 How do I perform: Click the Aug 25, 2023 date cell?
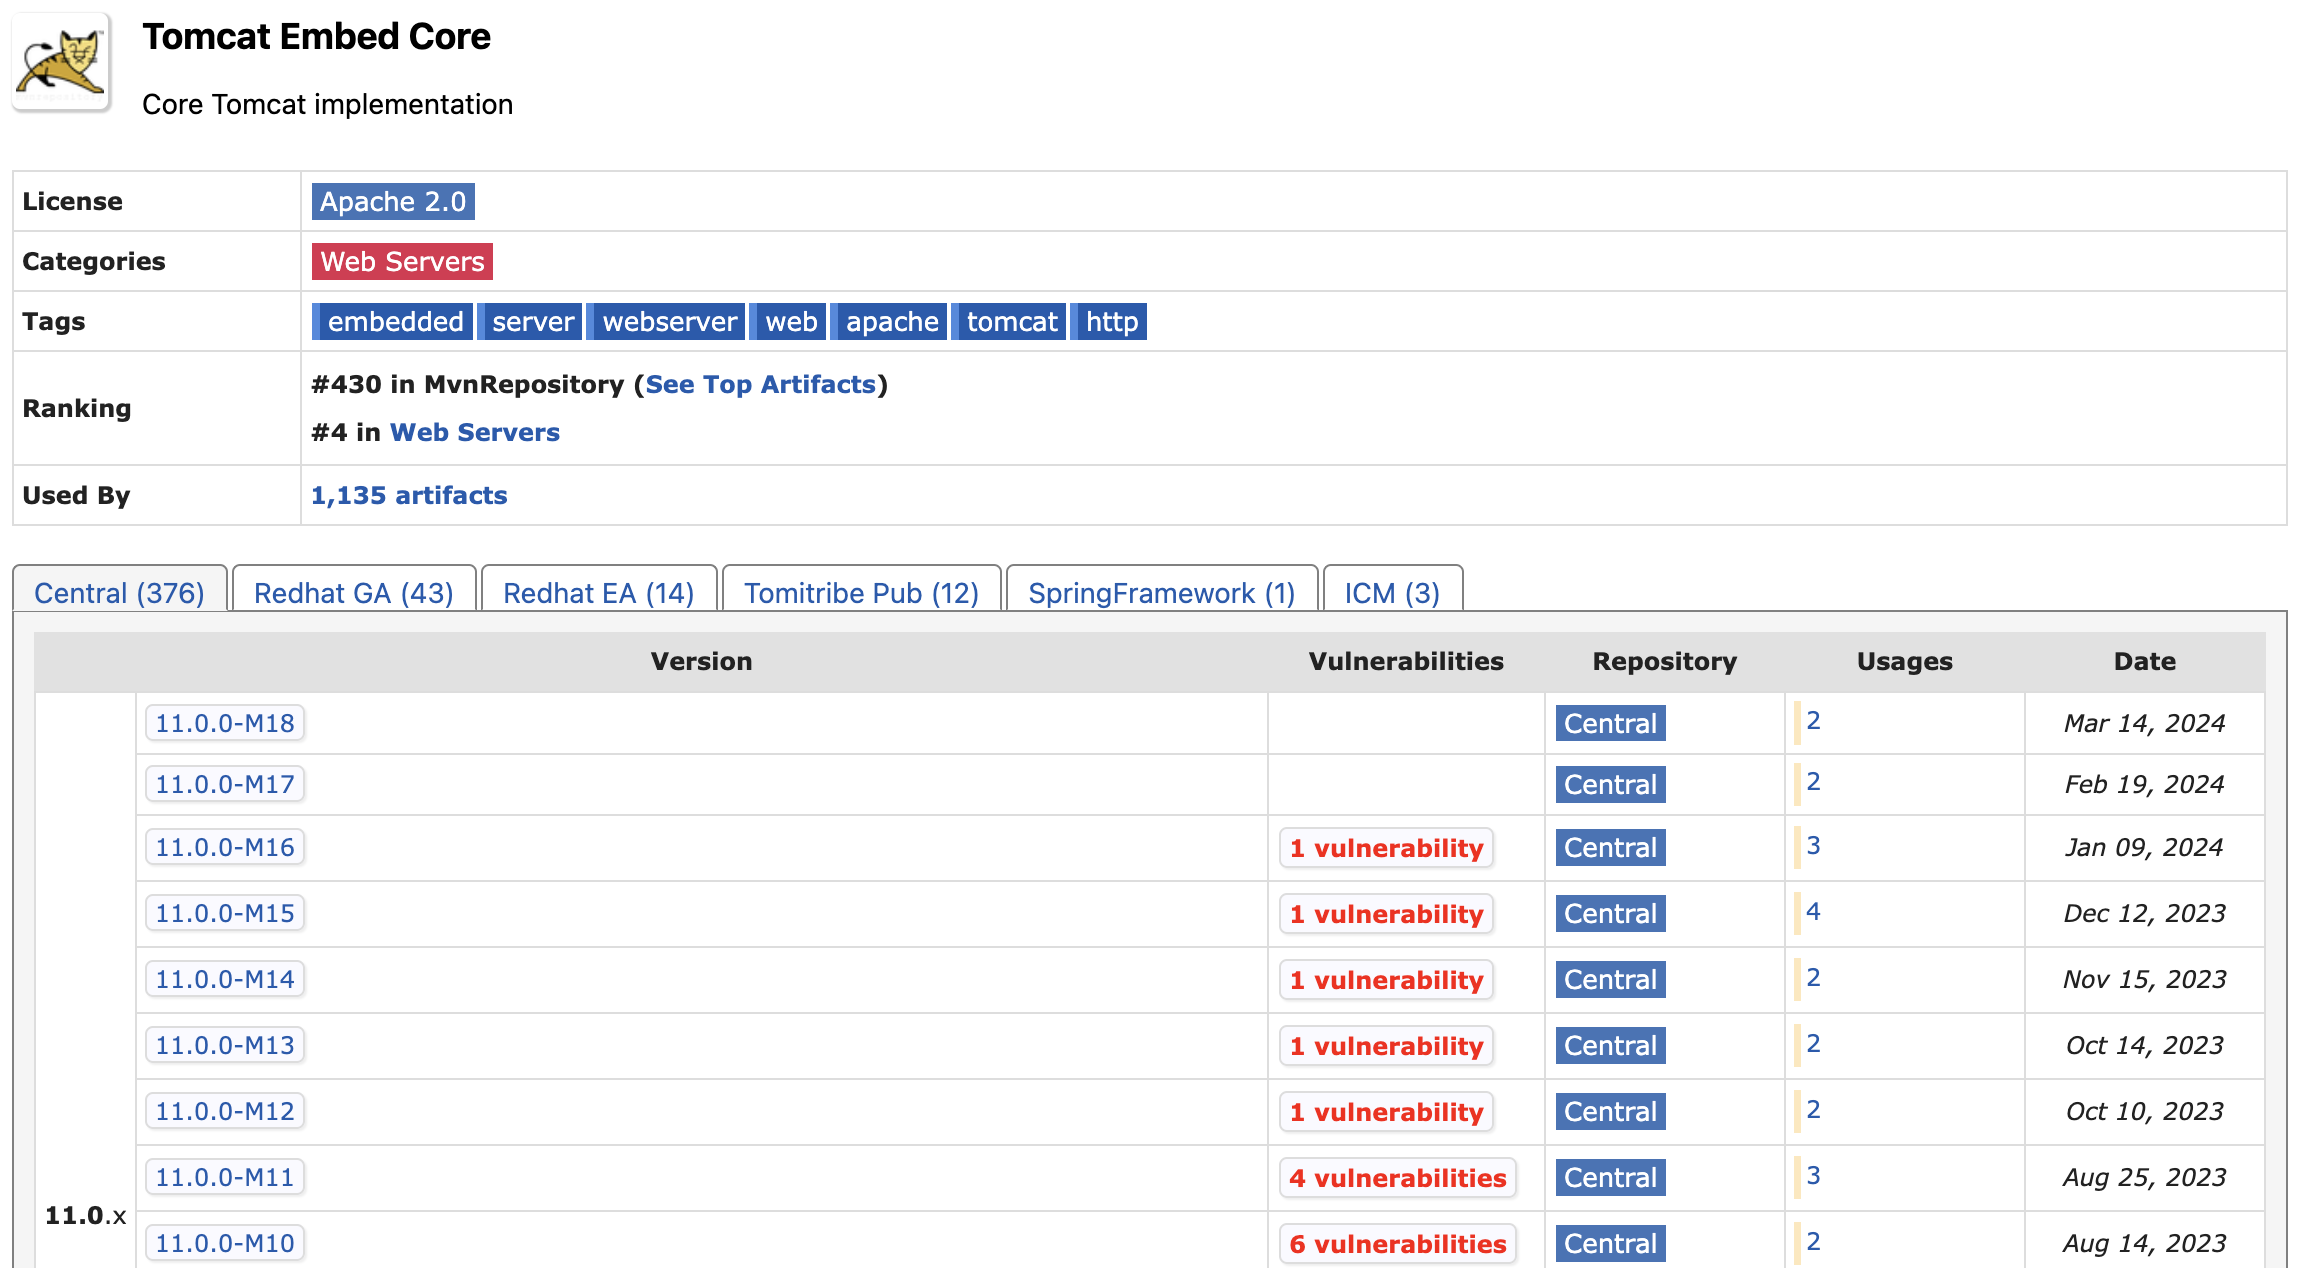pyautogui.click(x=2144, y=1177)
